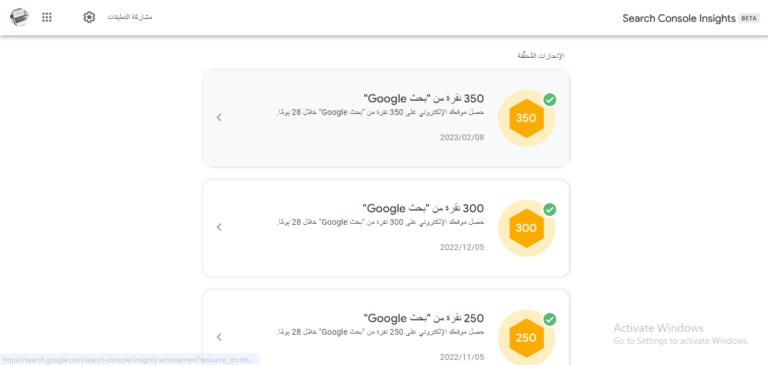Viewport: 768px width, 365px height.
Task: Click the green checkmark on 350 badge
Action: [x=550, y=100]
